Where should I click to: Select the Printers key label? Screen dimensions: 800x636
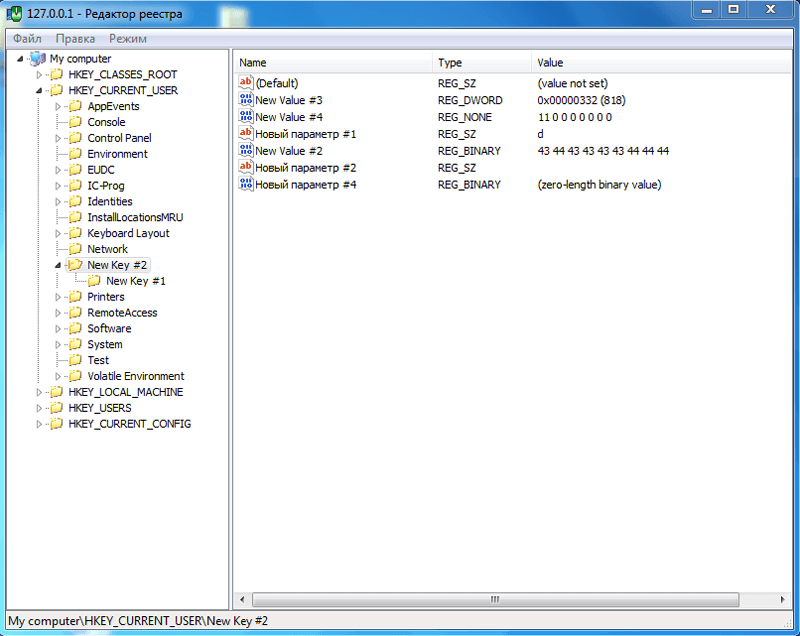tap(106, 297)
